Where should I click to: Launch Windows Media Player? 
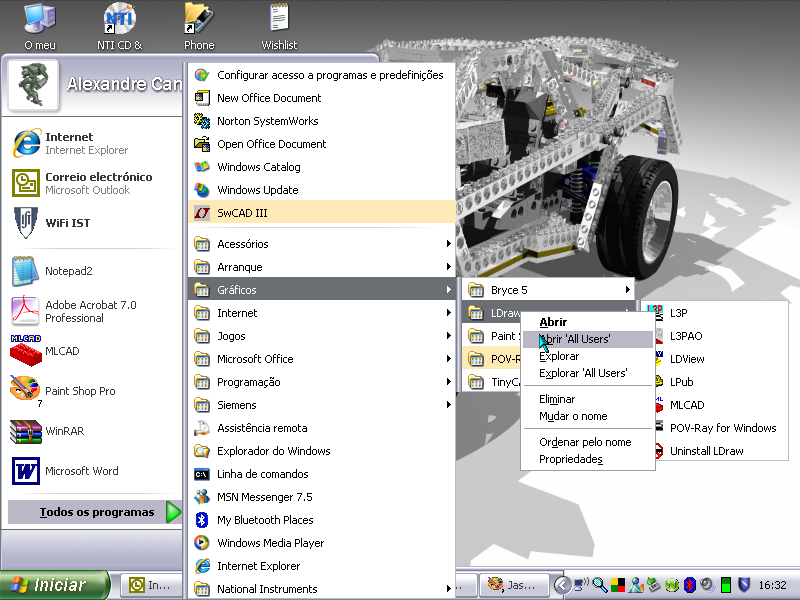click(321, 543)
